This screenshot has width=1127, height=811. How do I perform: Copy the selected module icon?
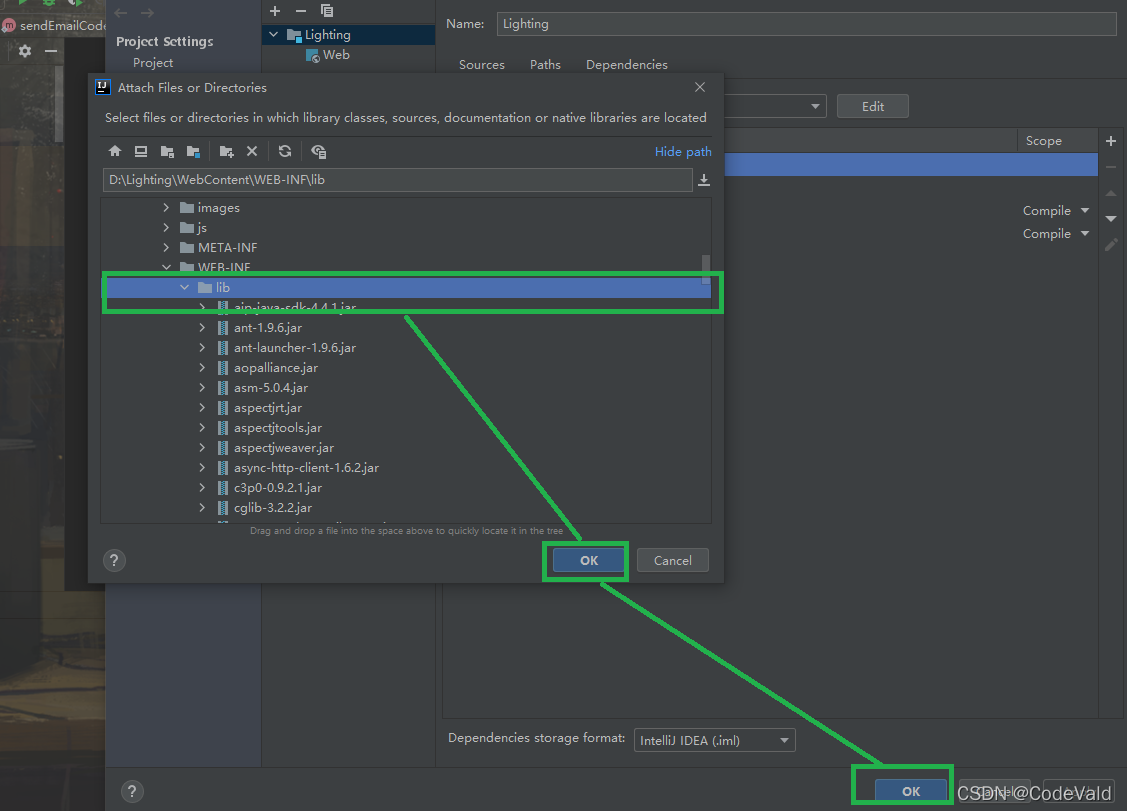pos(327,11)
